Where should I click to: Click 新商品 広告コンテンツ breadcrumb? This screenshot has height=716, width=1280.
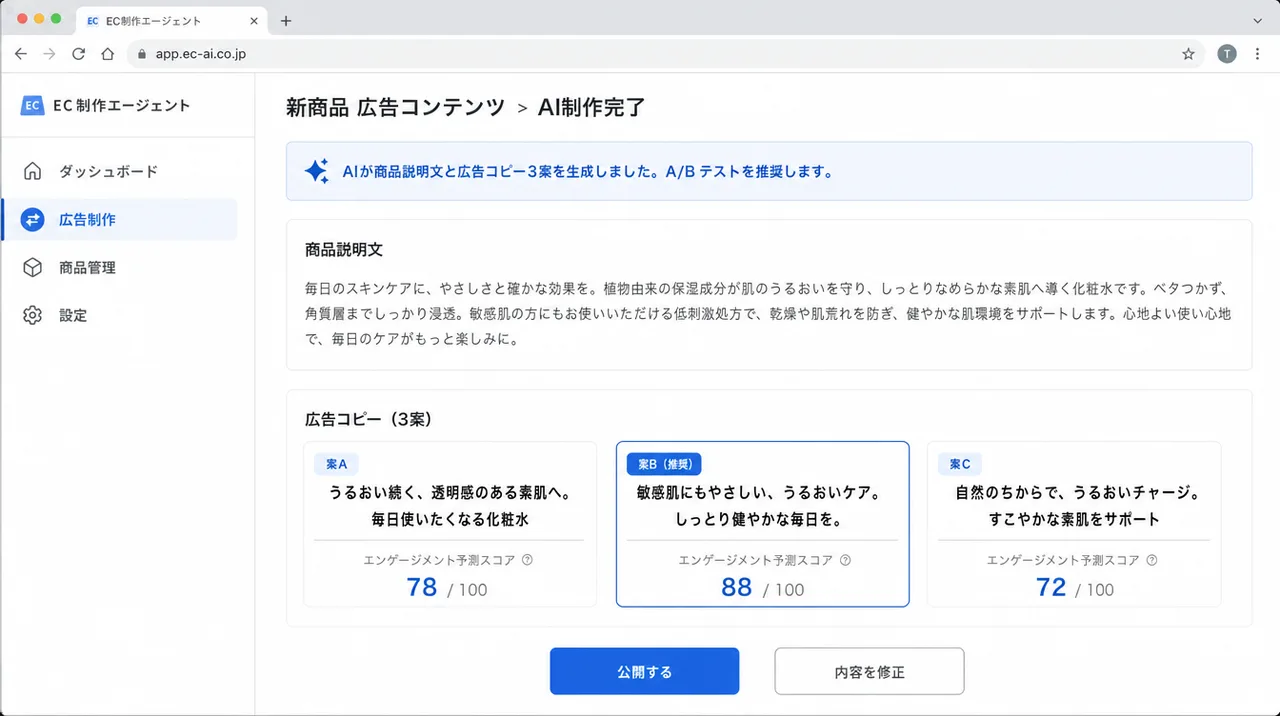395,108
